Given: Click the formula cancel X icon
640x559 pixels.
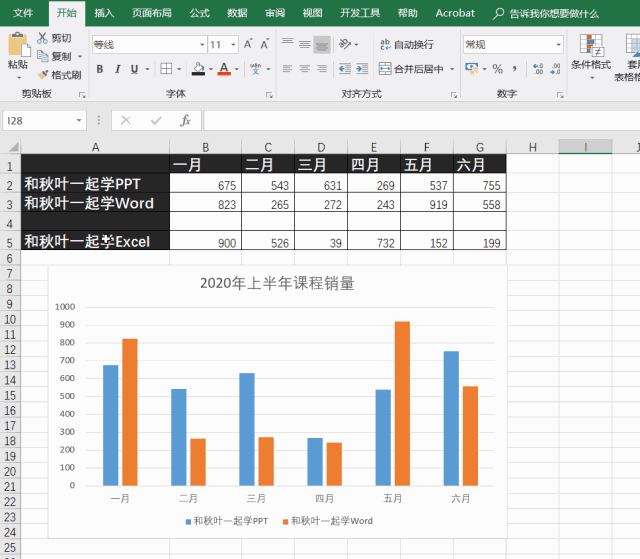Looking at the screenshot, I should [x=126, y=120].
